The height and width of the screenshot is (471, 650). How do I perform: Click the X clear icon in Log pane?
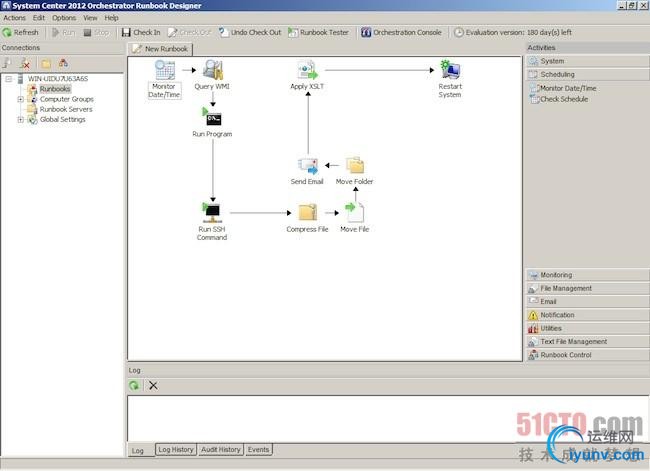coord(153,386)
